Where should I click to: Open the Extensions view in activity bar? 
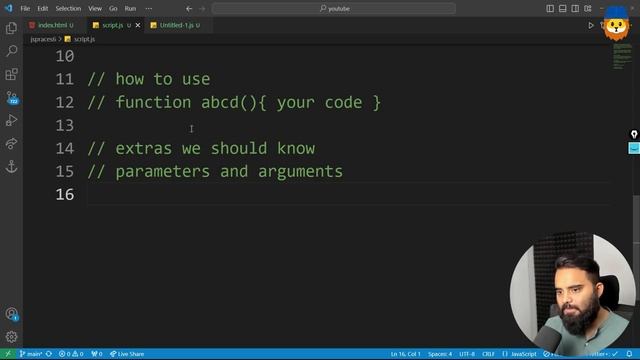pos(11,74)
